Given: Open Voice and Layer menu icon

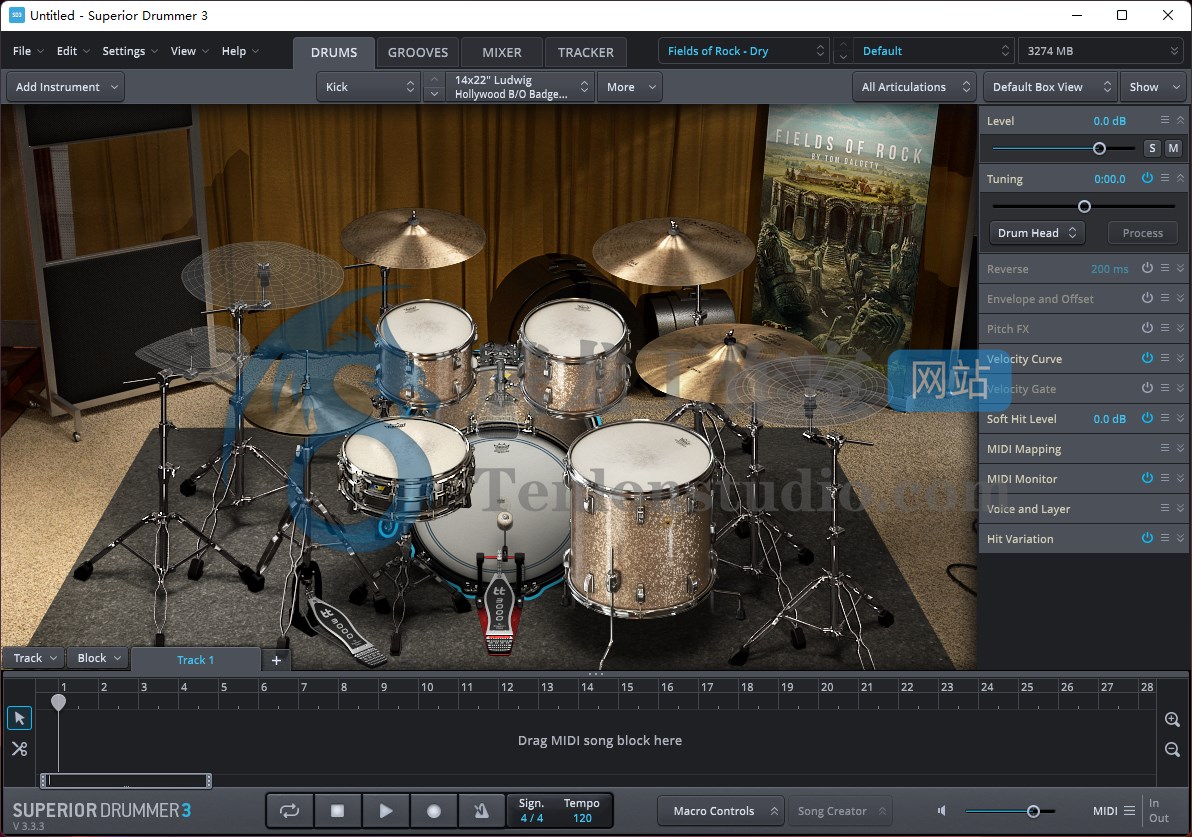Looking at the screenshot, I should 1165,508.
